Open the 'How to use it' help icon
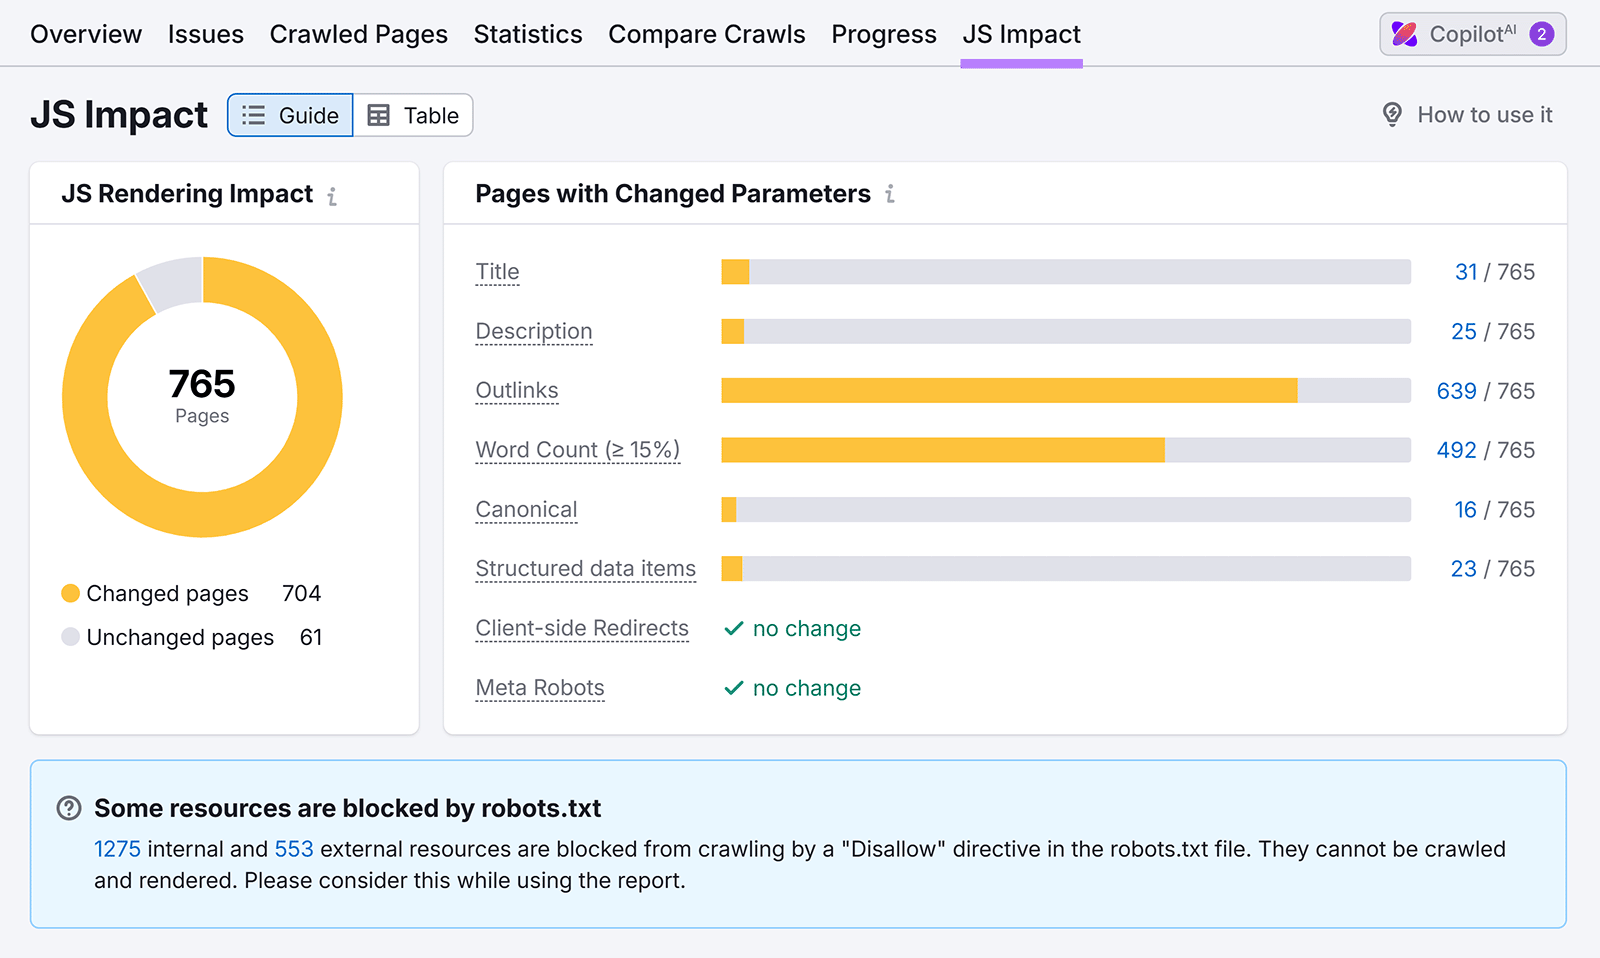The height and width of the screenshot is (958, 1600). tap(1392, 114)
